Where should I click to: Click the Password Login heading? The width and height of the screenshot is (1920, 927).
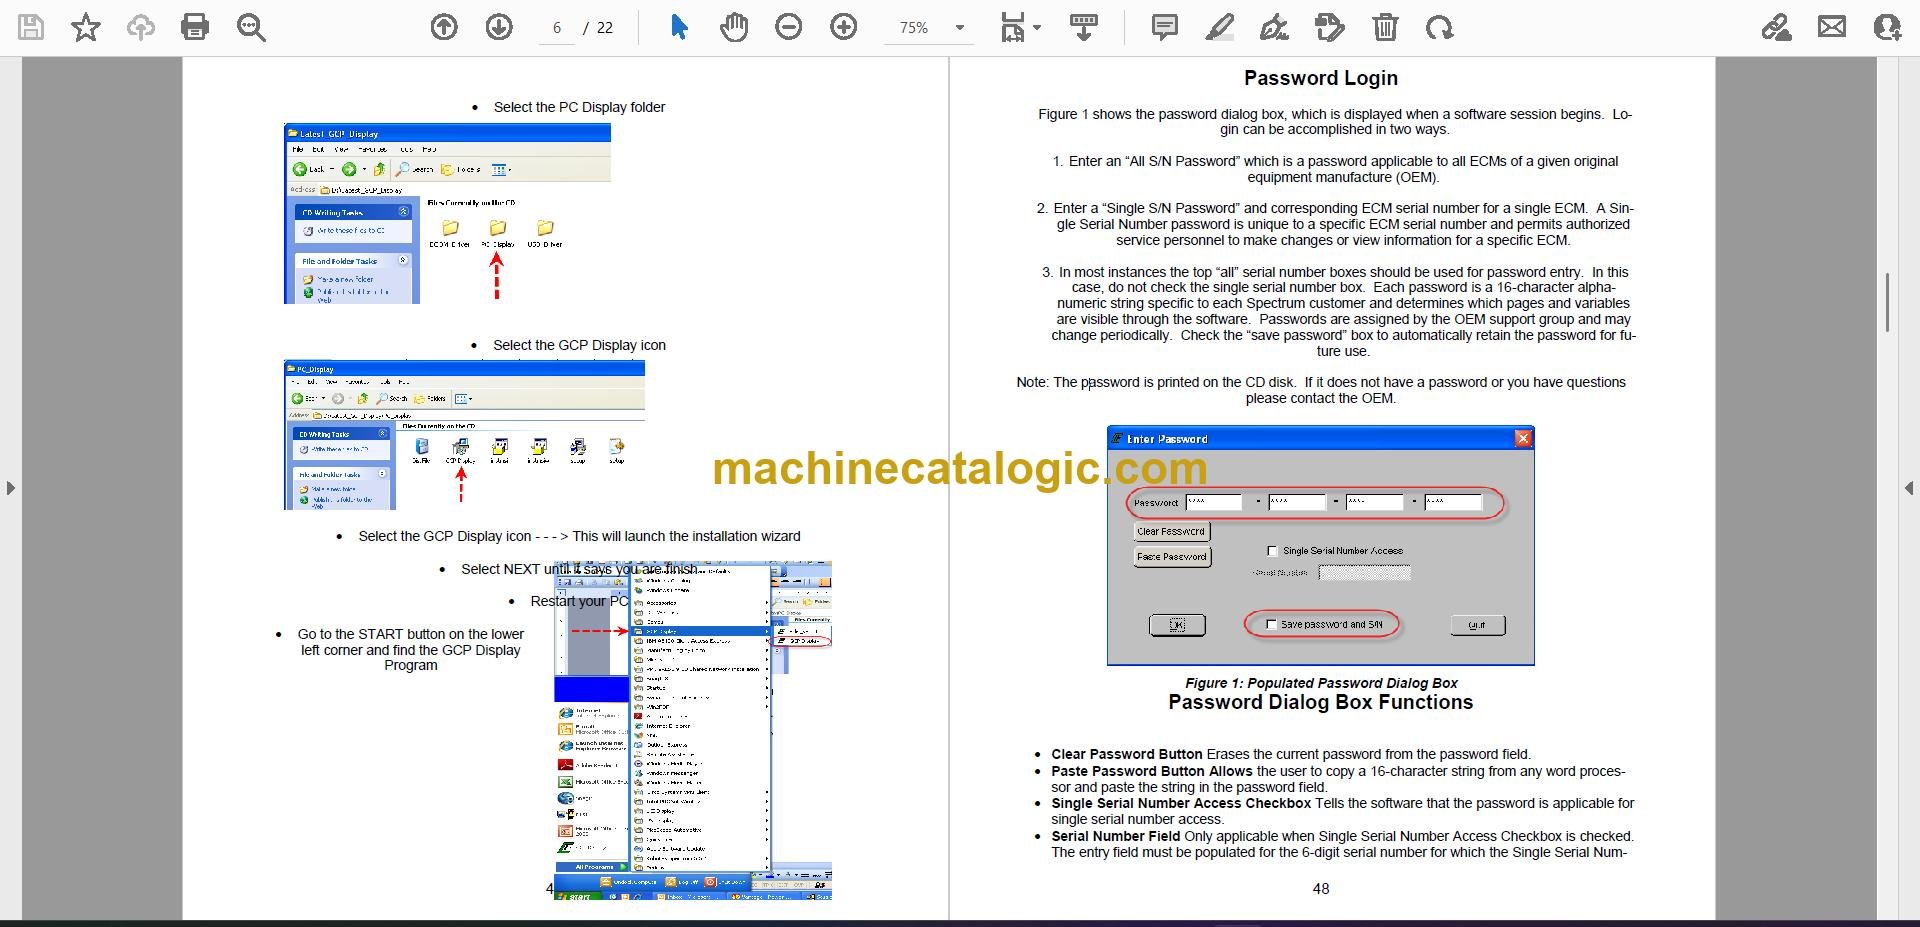1320,78
